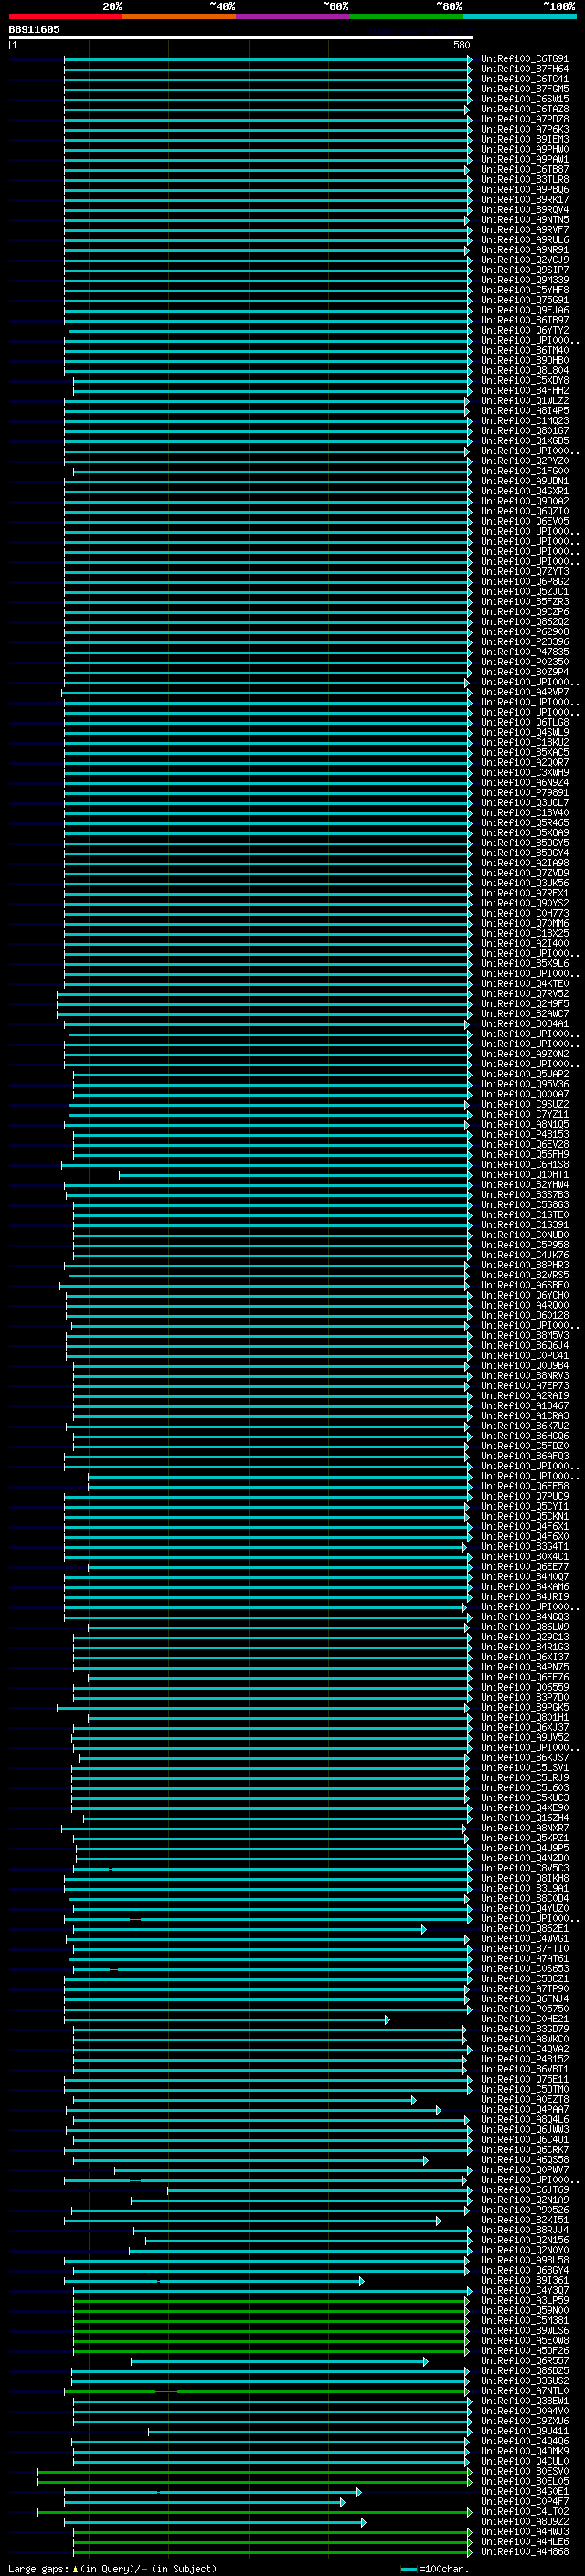This screenshot has height=2576, width=585.
Task: Select the UniRef100_C0H773 label
Action: coord(524,913)
